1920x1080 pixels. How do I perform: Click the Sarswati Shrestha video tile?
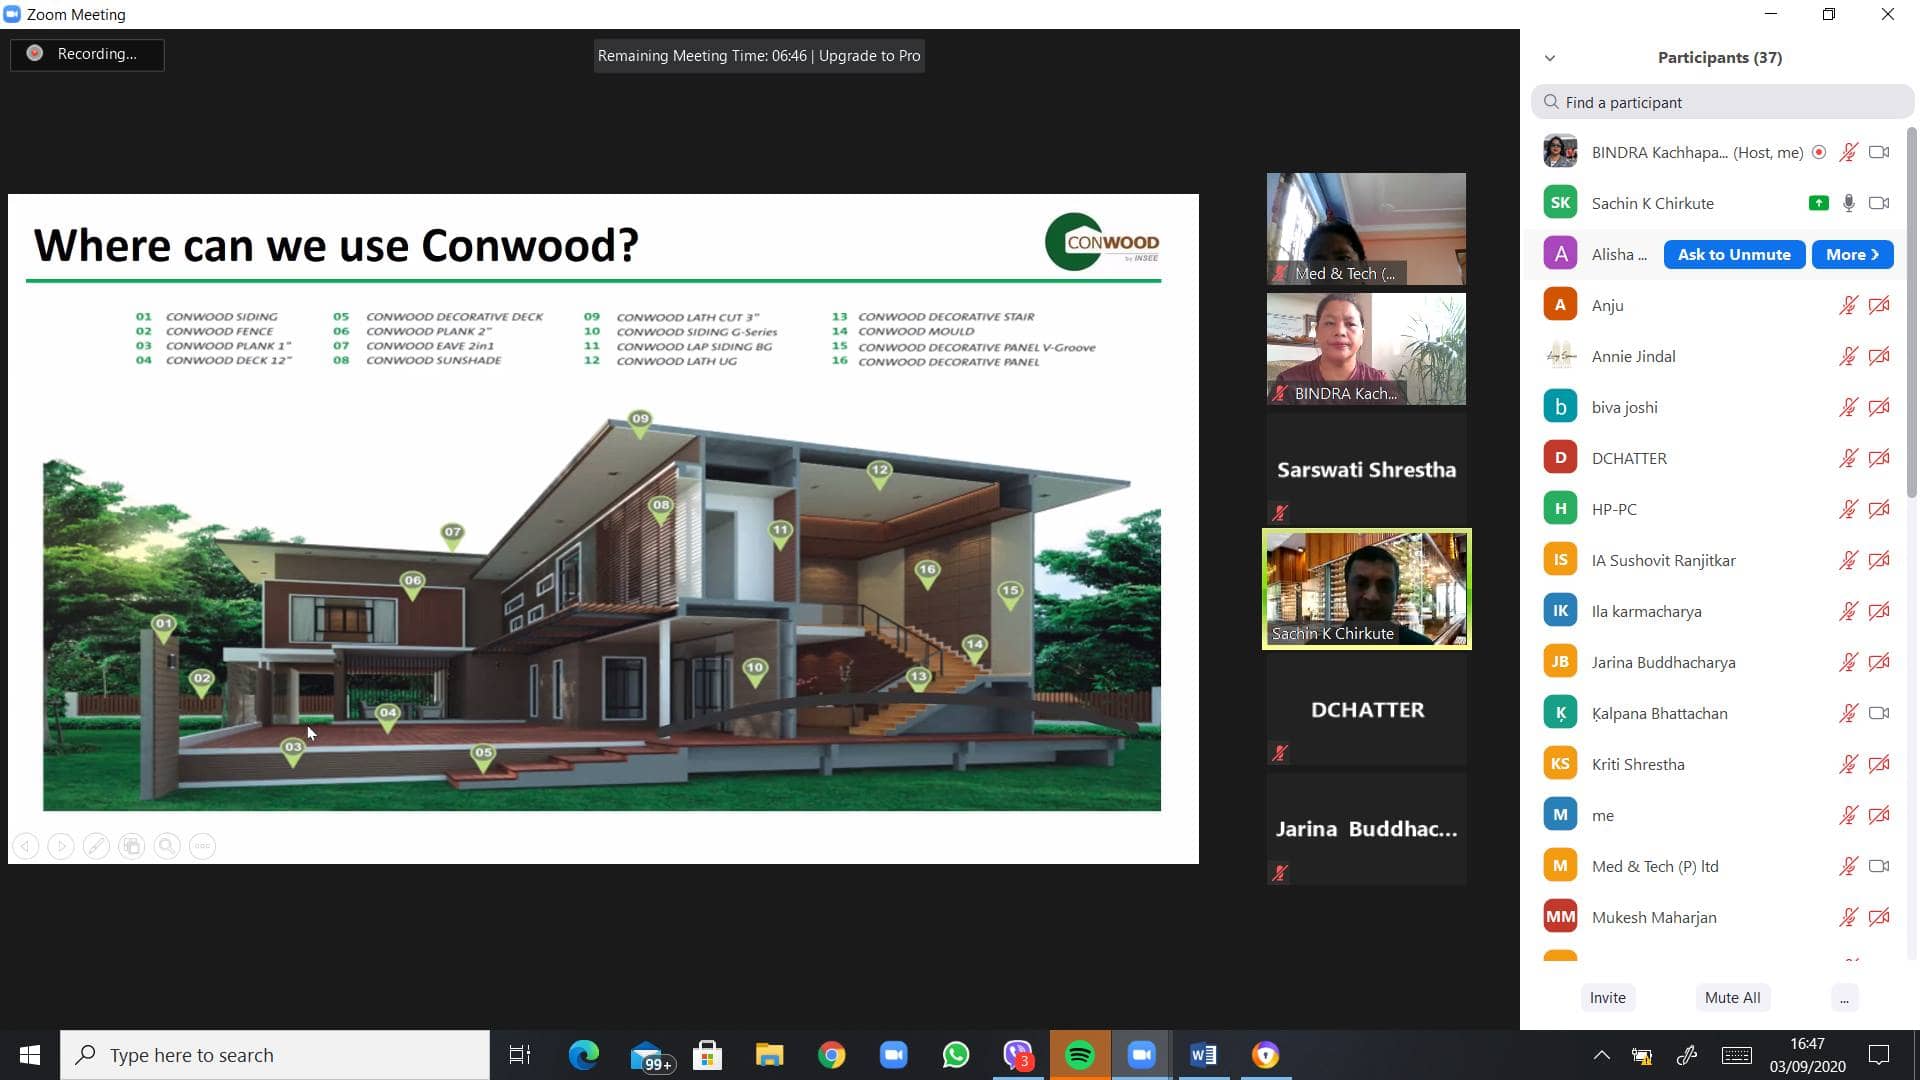(x=1366, y=469)
